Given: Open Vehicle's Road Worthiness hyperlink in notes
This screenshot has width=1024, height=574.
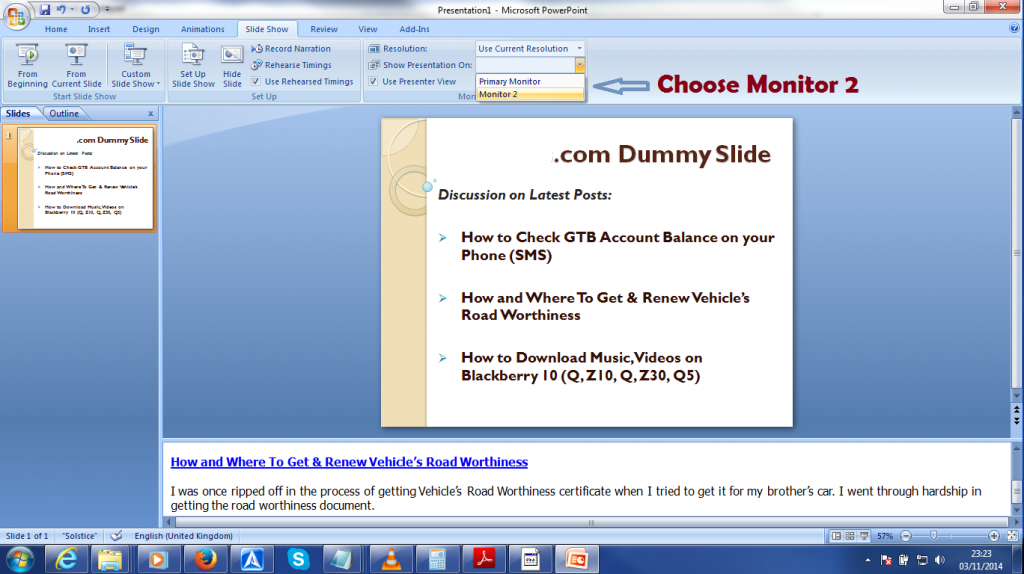Looking at the screenshot, I should pos(349,462).
